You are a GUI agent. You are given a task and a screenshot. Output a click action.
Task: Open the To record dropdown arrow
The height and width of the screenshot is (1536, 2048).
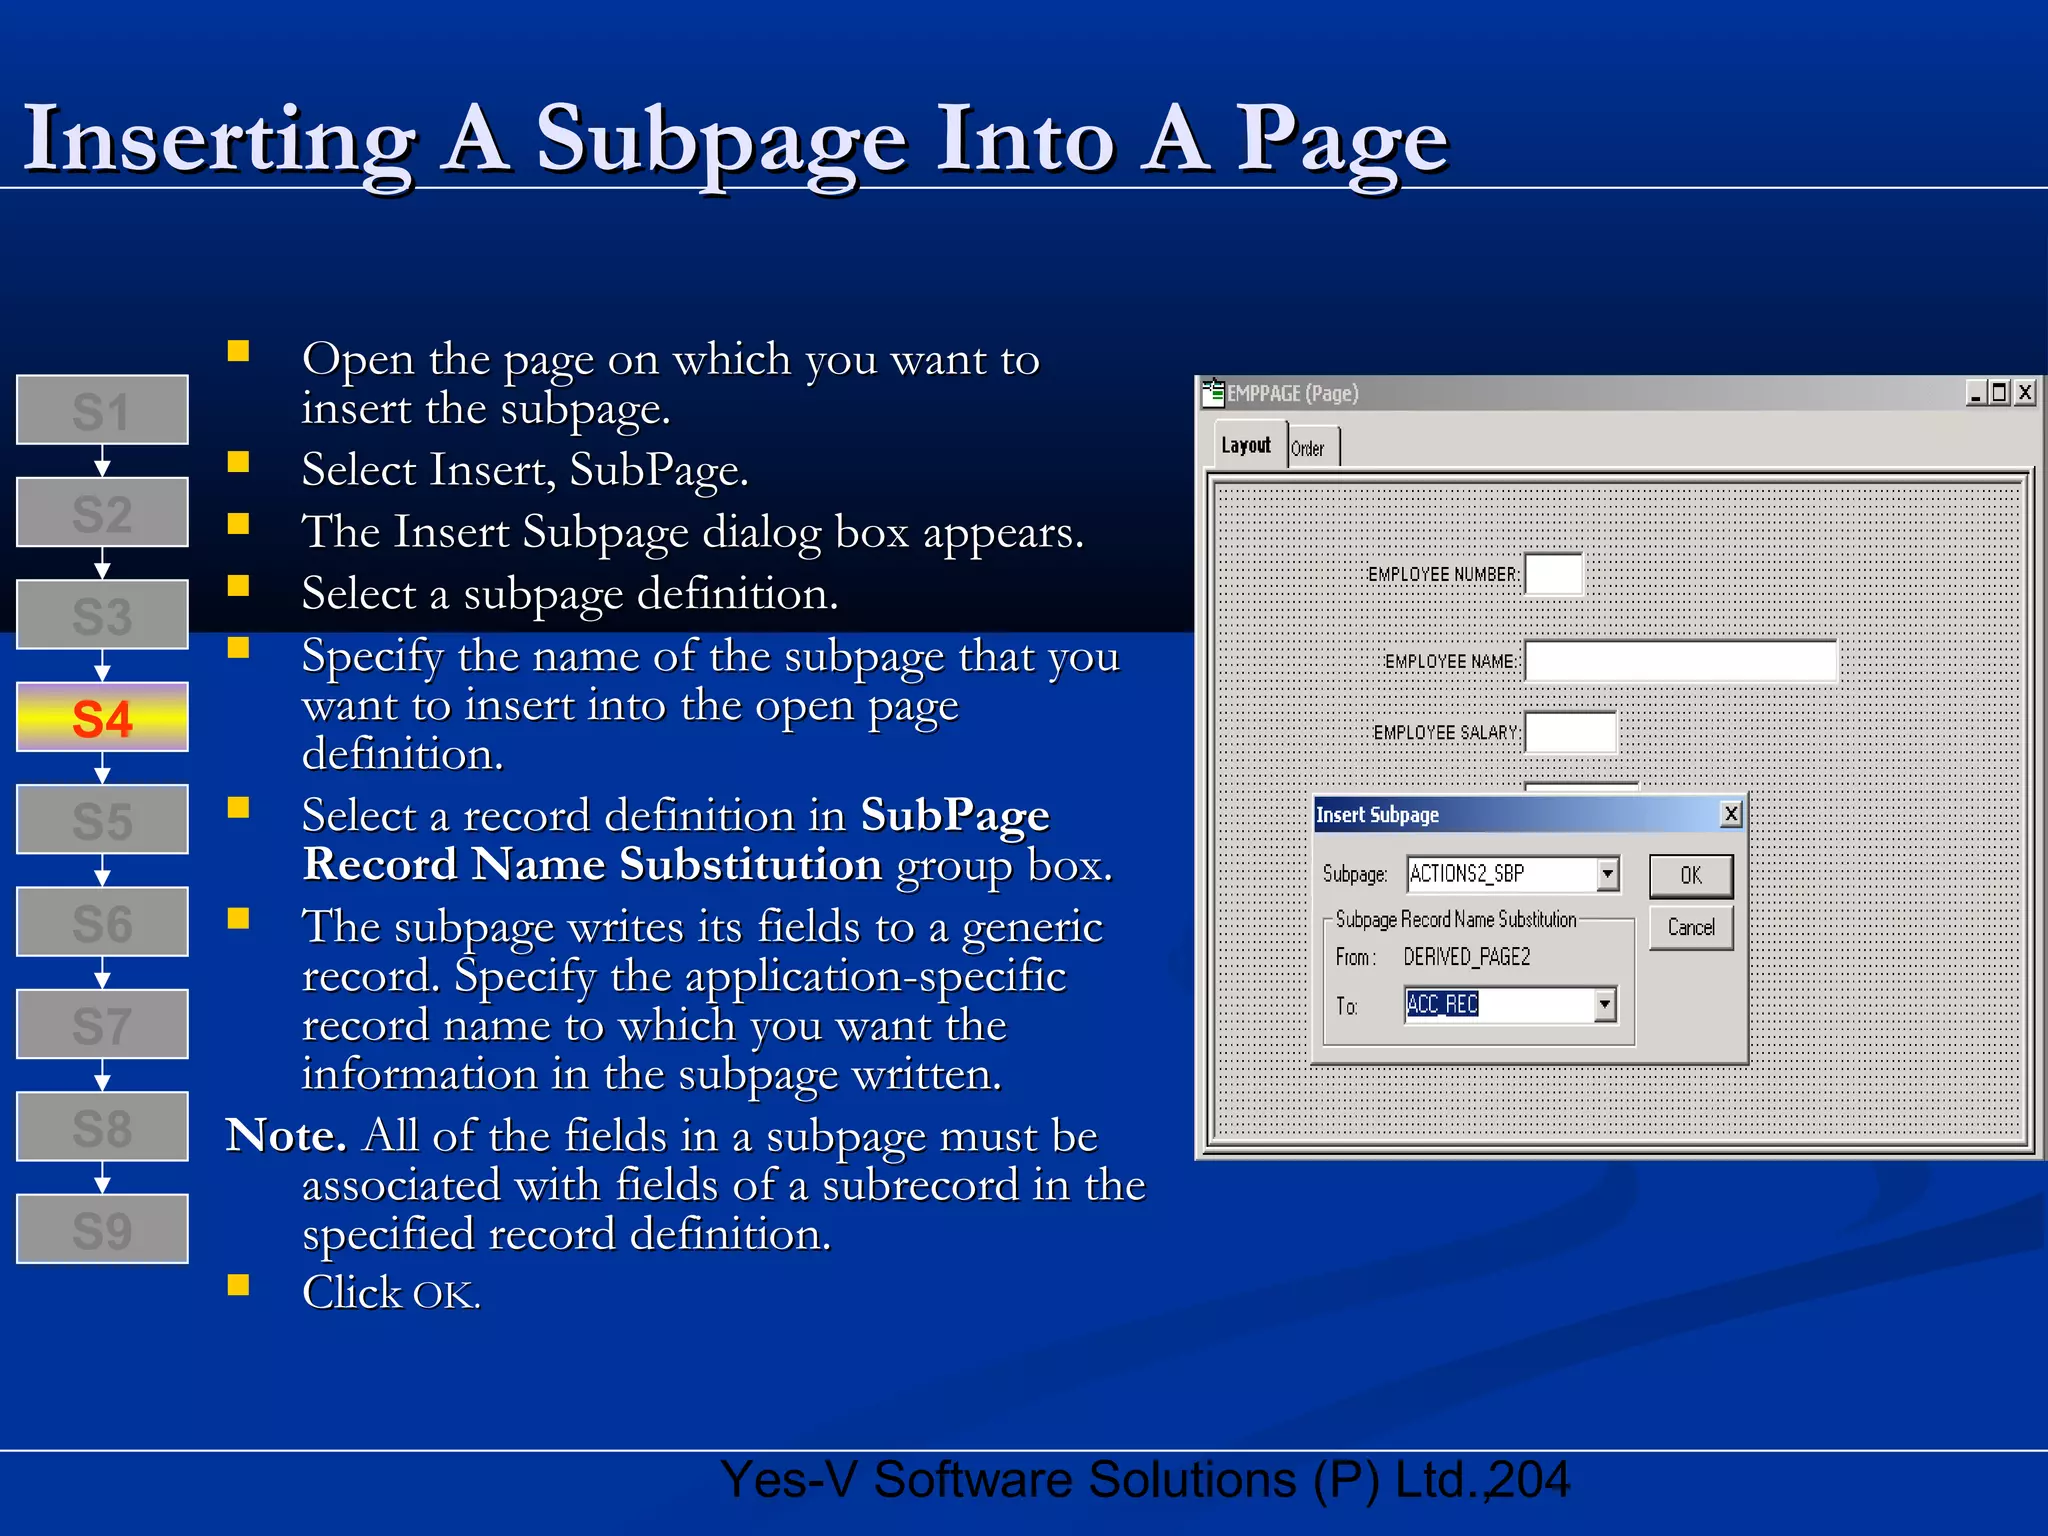click(x=1604, y=1004)
